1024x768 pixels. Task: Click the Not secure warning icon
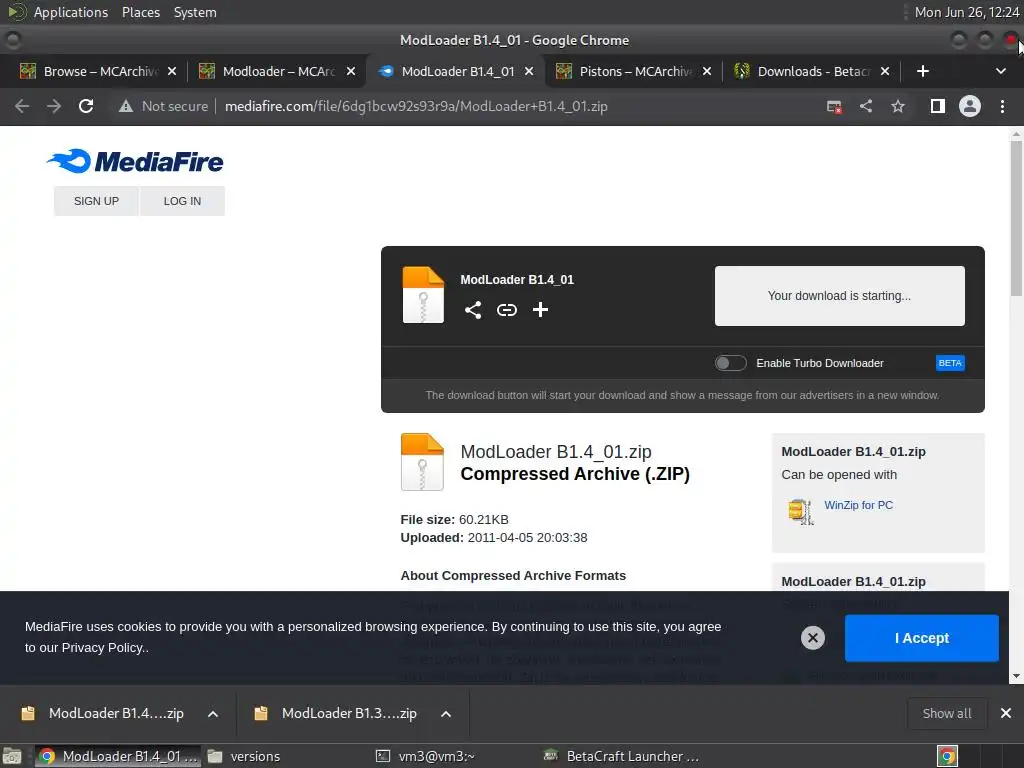125,106
